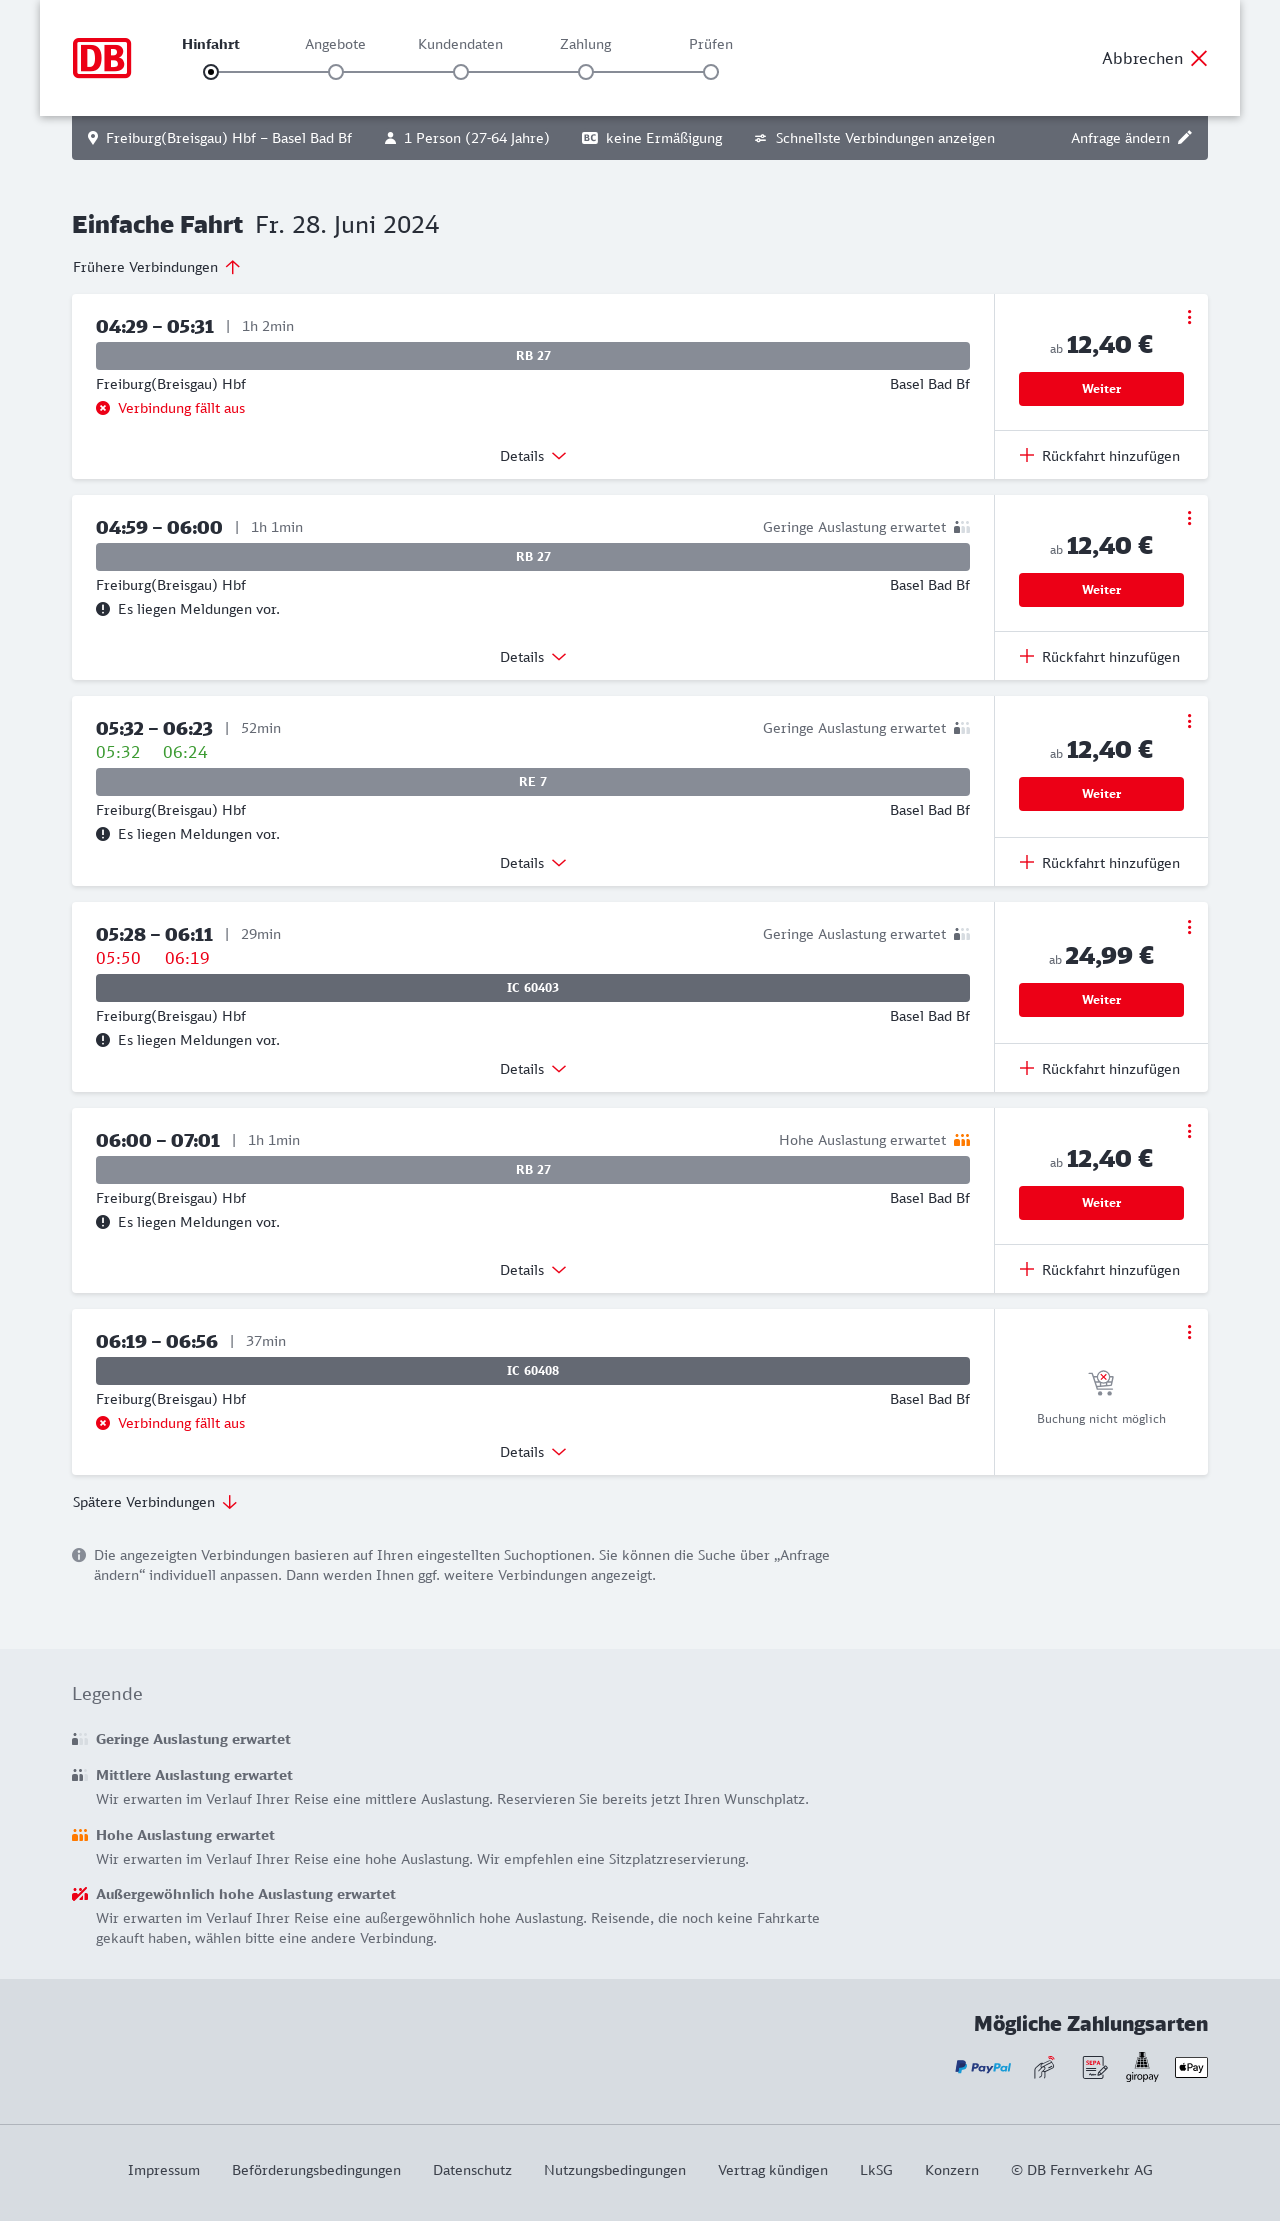Show Frühere Verbindungen
The width and height of the screenshot is (1280, 2221).
[157, 267]
